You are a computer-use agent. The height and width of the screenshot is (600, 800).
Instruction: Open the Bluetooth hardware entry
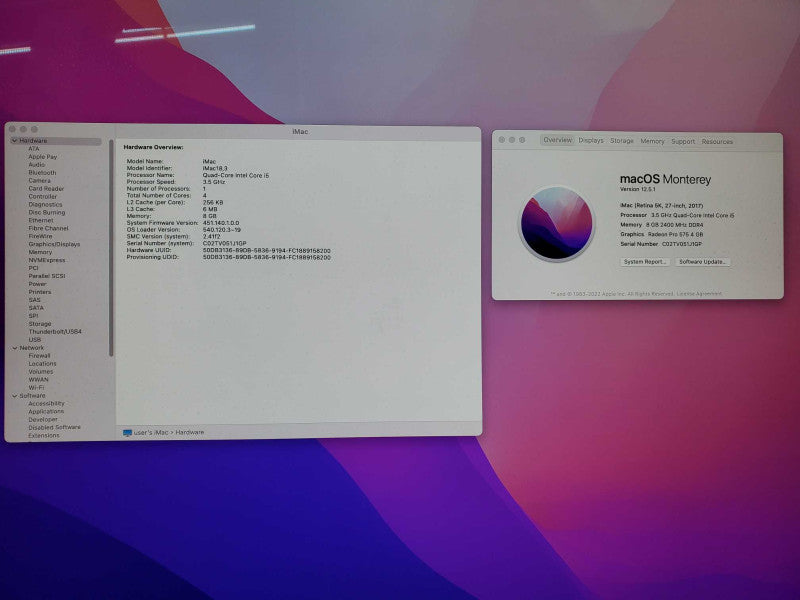point(42,172)
